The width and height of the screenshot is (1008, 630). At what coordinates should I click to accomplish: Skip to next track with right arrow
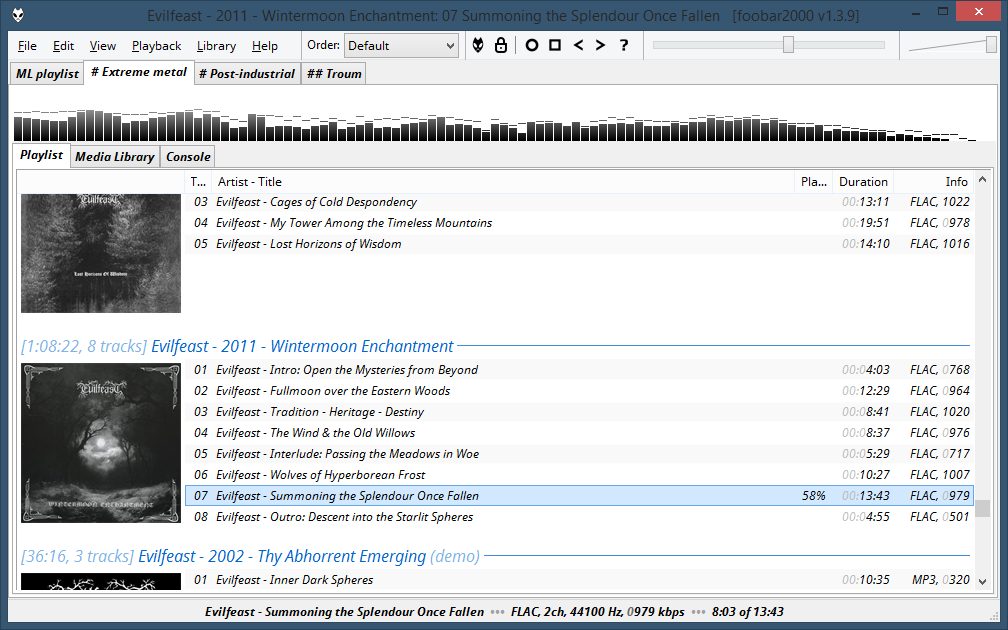[600, 45]
